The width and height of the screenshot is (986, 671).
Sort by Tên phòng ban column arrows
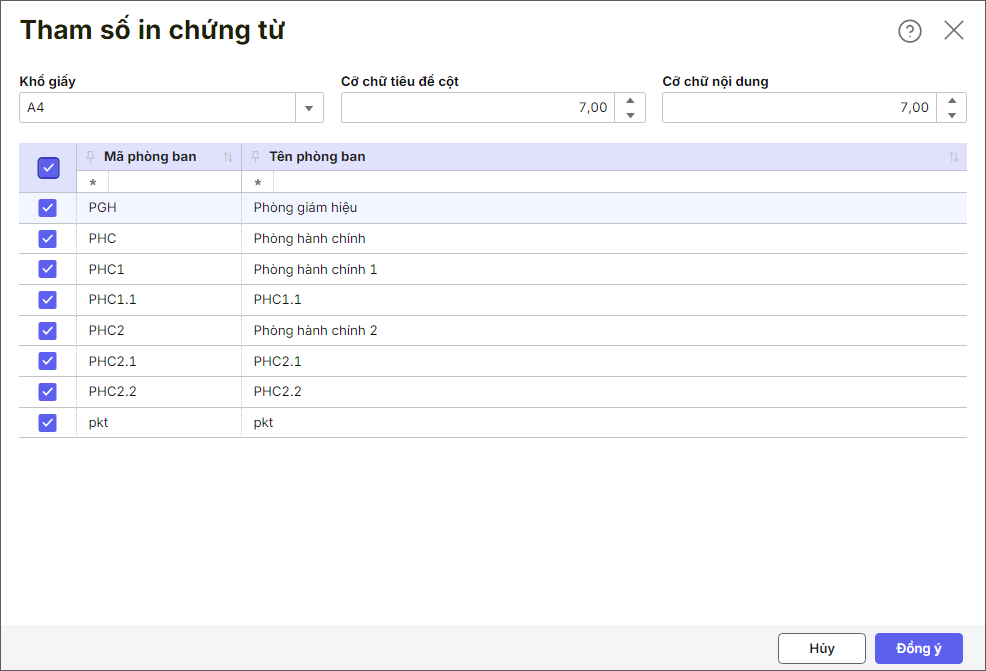[953, 157]
